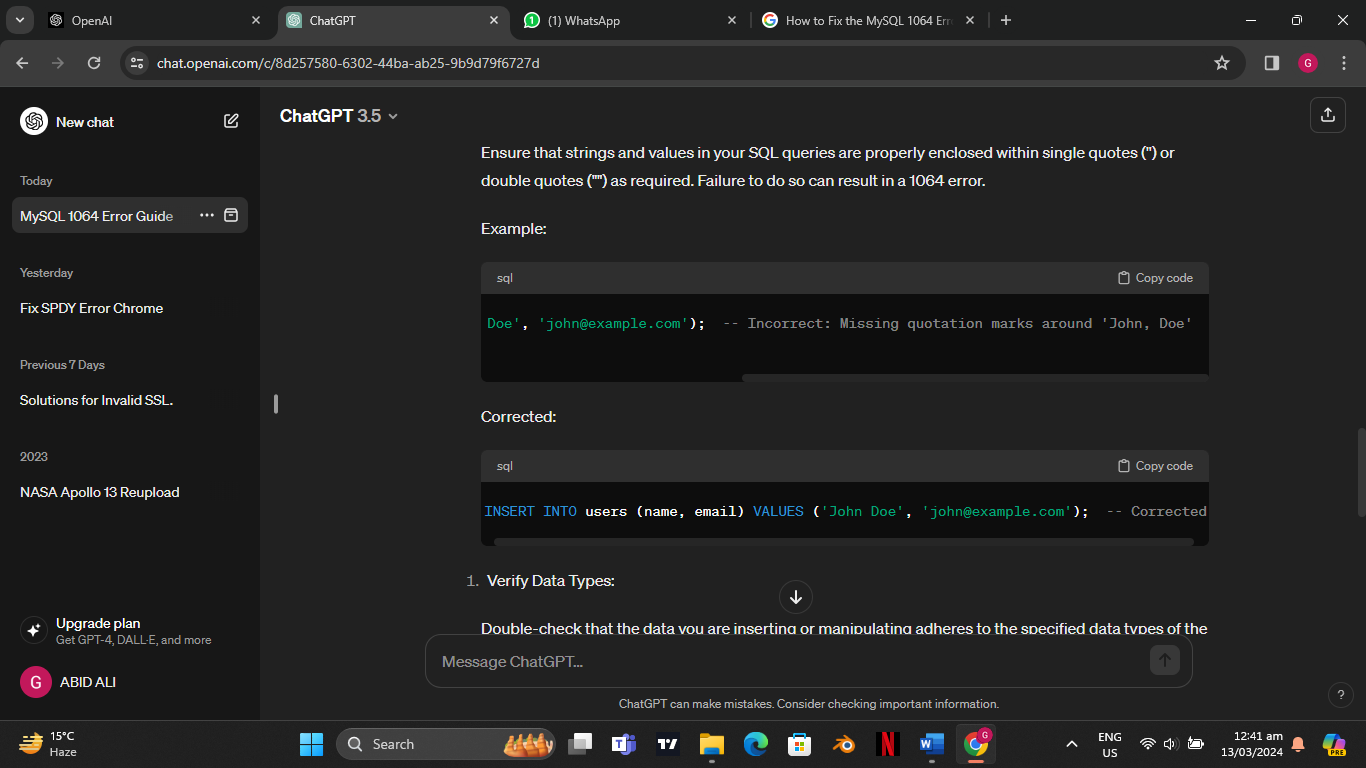Open the help question mark icon
The height and width of the screenshot is (768, 1366).
click(1341, 694)
